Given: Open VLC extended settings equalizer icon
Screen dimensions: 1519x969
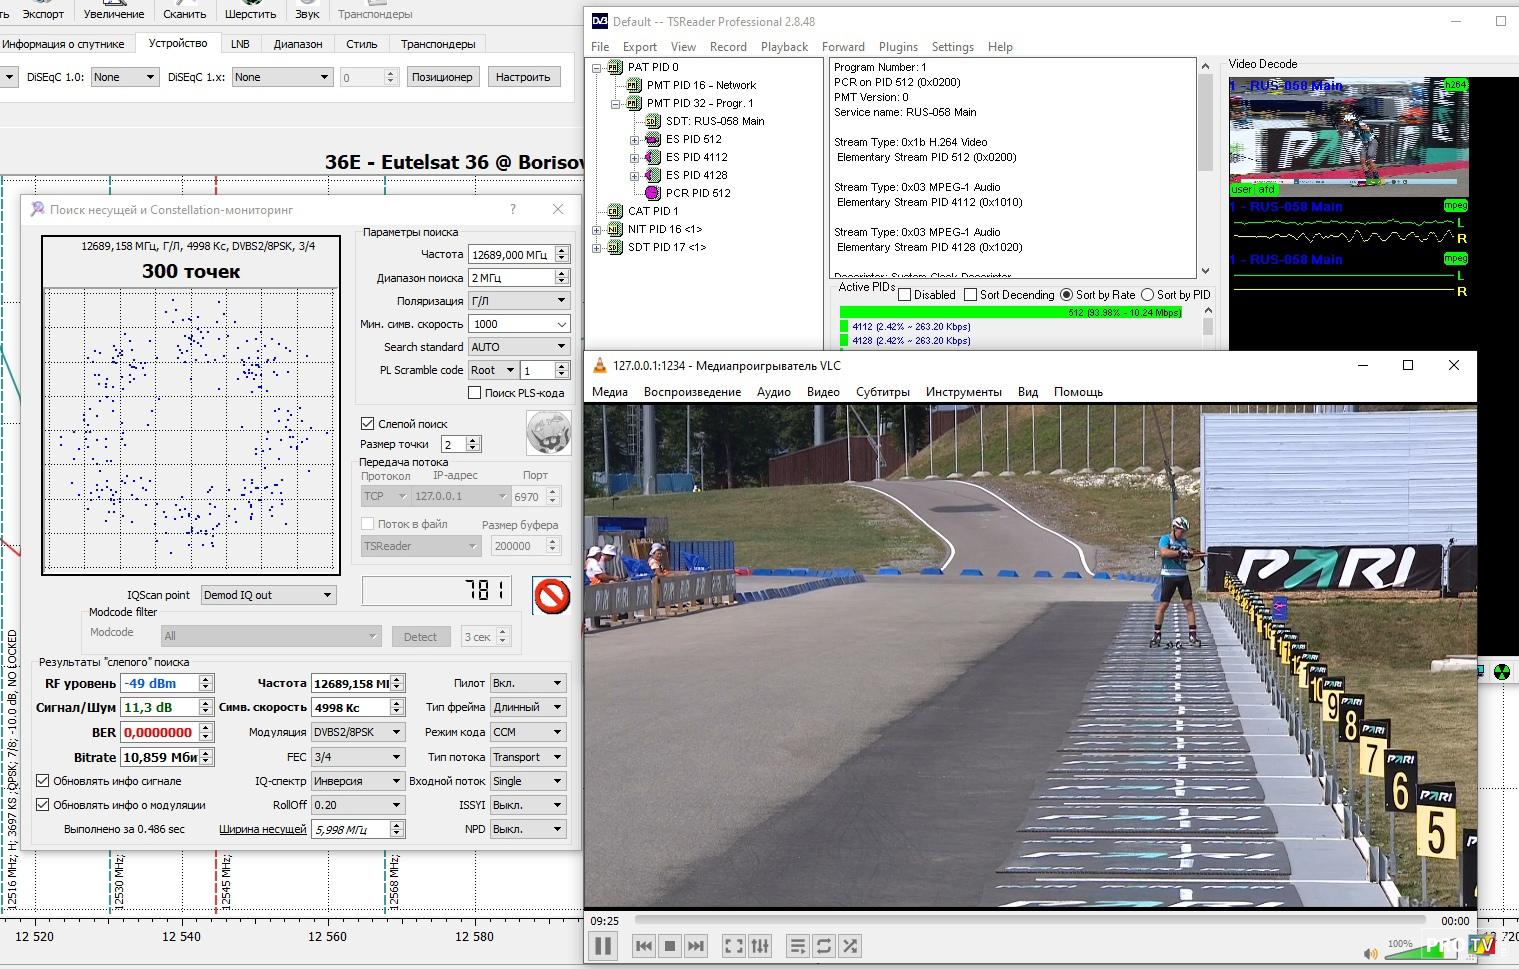Looking at the screenshot, I should [760, 945].
